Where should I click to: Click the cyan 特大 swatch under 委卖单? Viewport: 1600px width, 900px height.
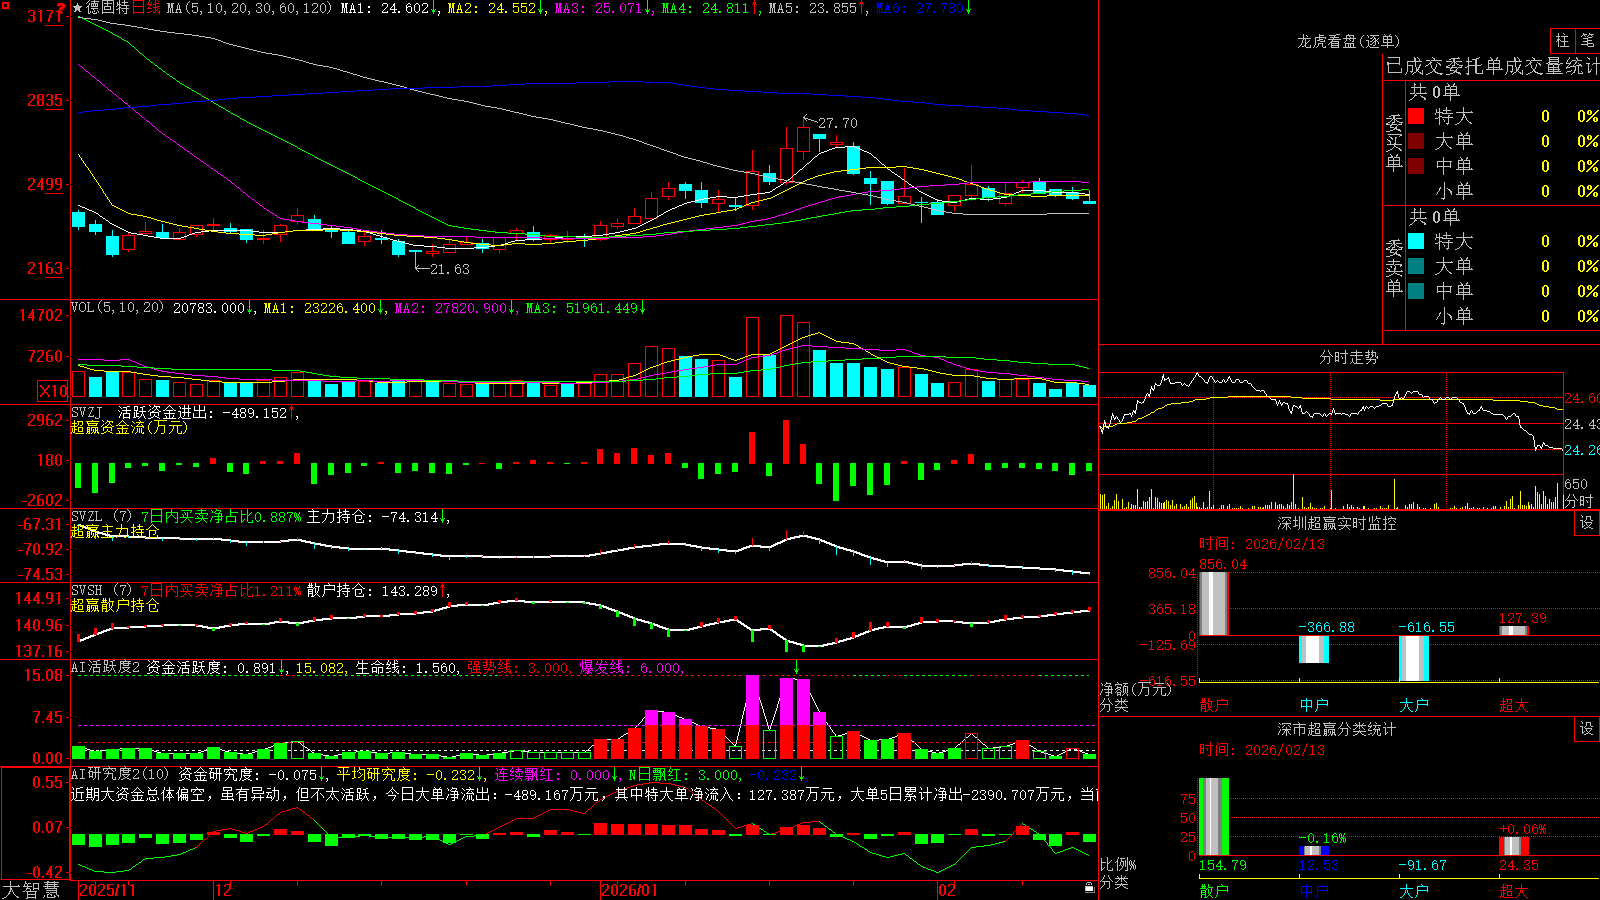(x=1416, y=241)
